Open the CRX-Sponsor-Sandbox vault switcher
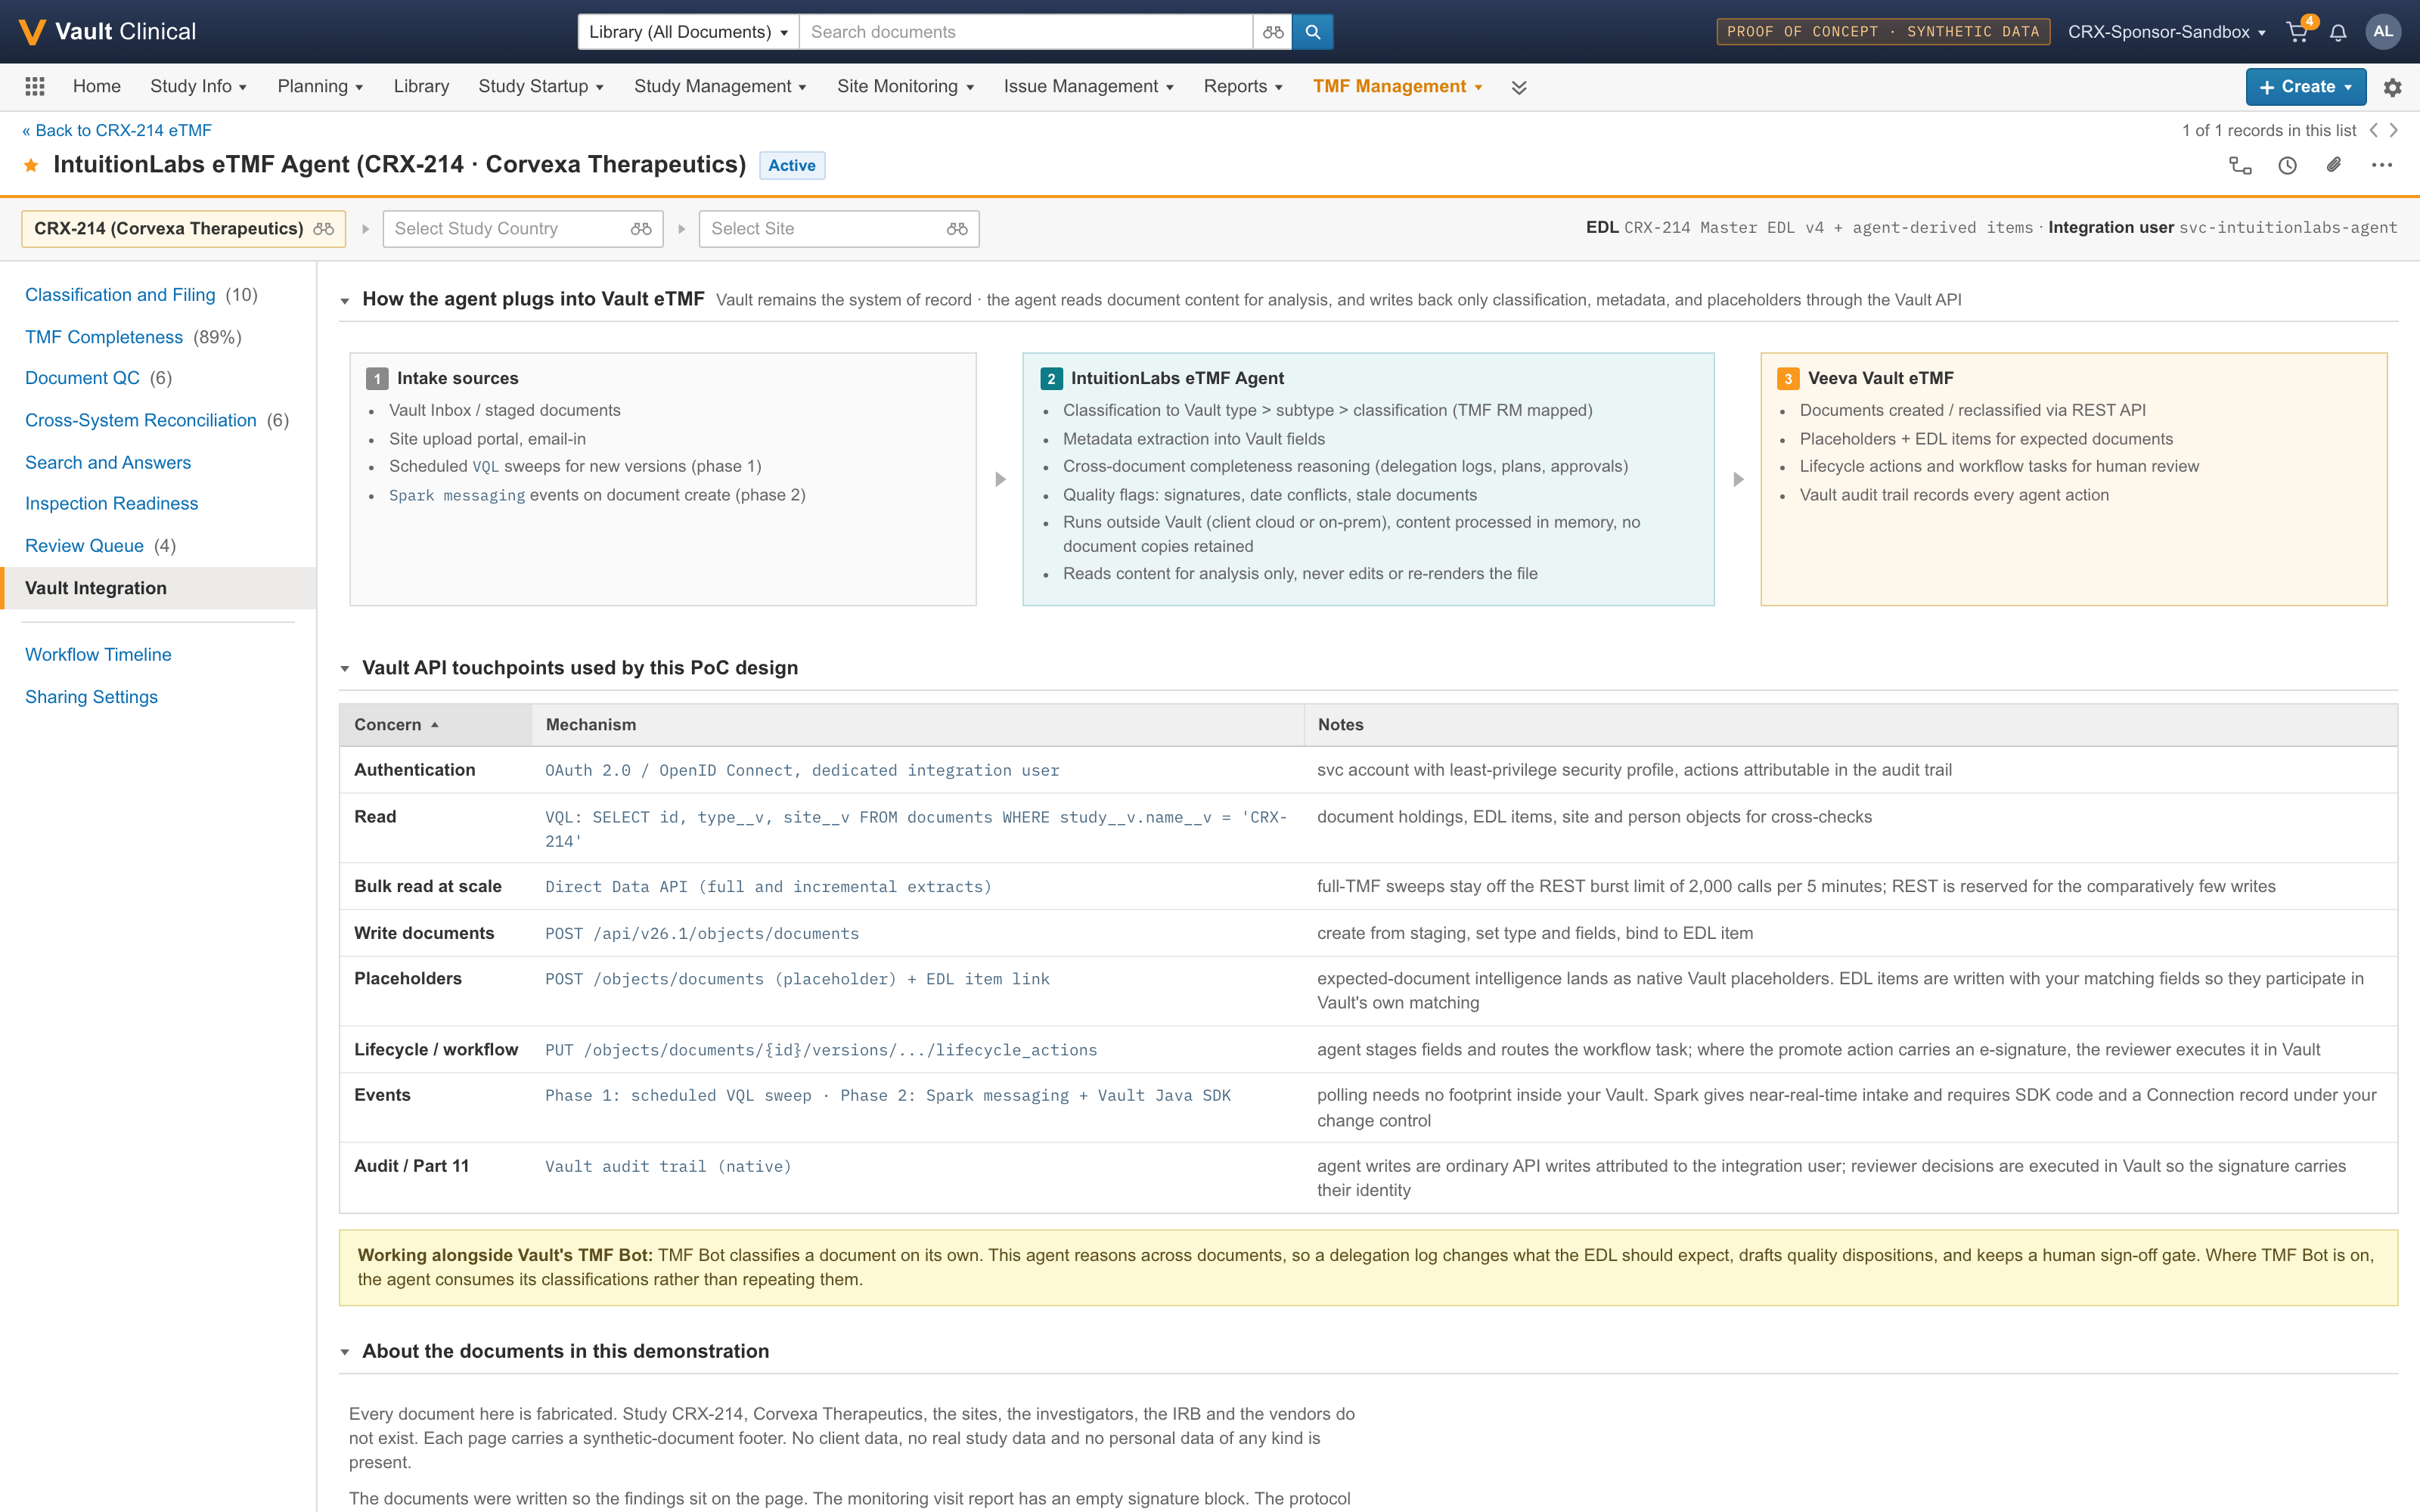2420x1512 pixels. [x=2166, y=32]
